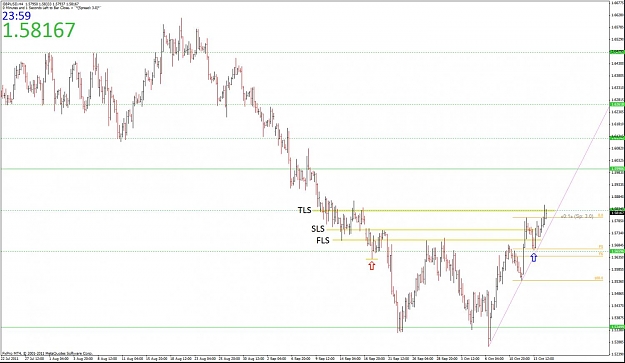
Task: Select the blue up-arrow chart marker
Action: (x=534, y=257)
